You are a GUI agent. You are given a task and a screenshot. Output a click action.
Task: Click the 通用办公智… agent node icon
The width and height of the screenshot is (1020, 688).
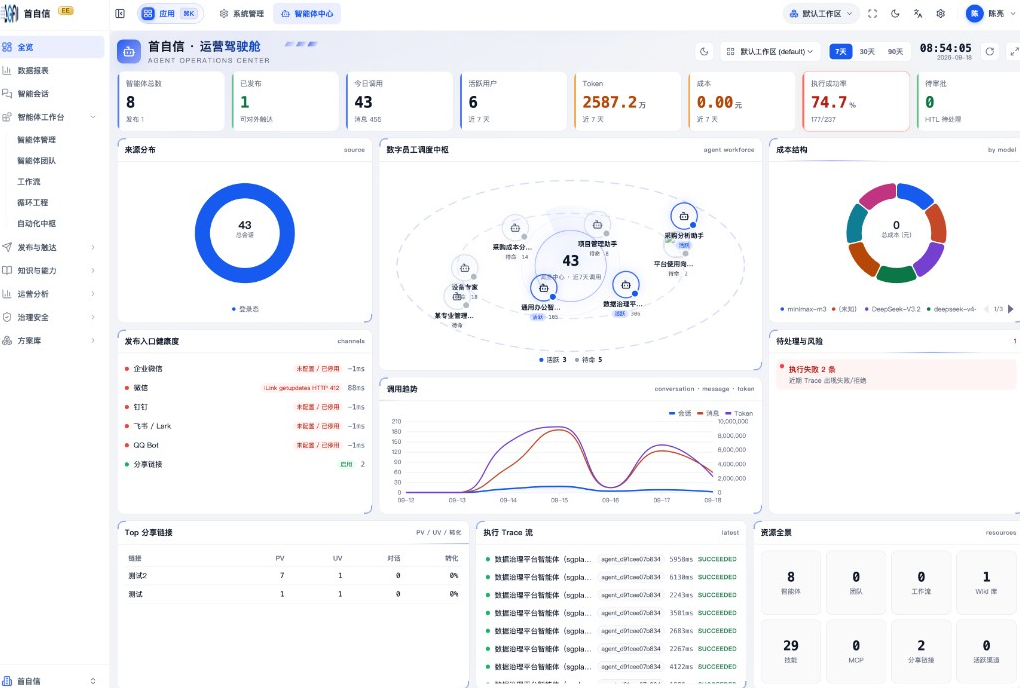pyautogui.click(x=544, y=288)
